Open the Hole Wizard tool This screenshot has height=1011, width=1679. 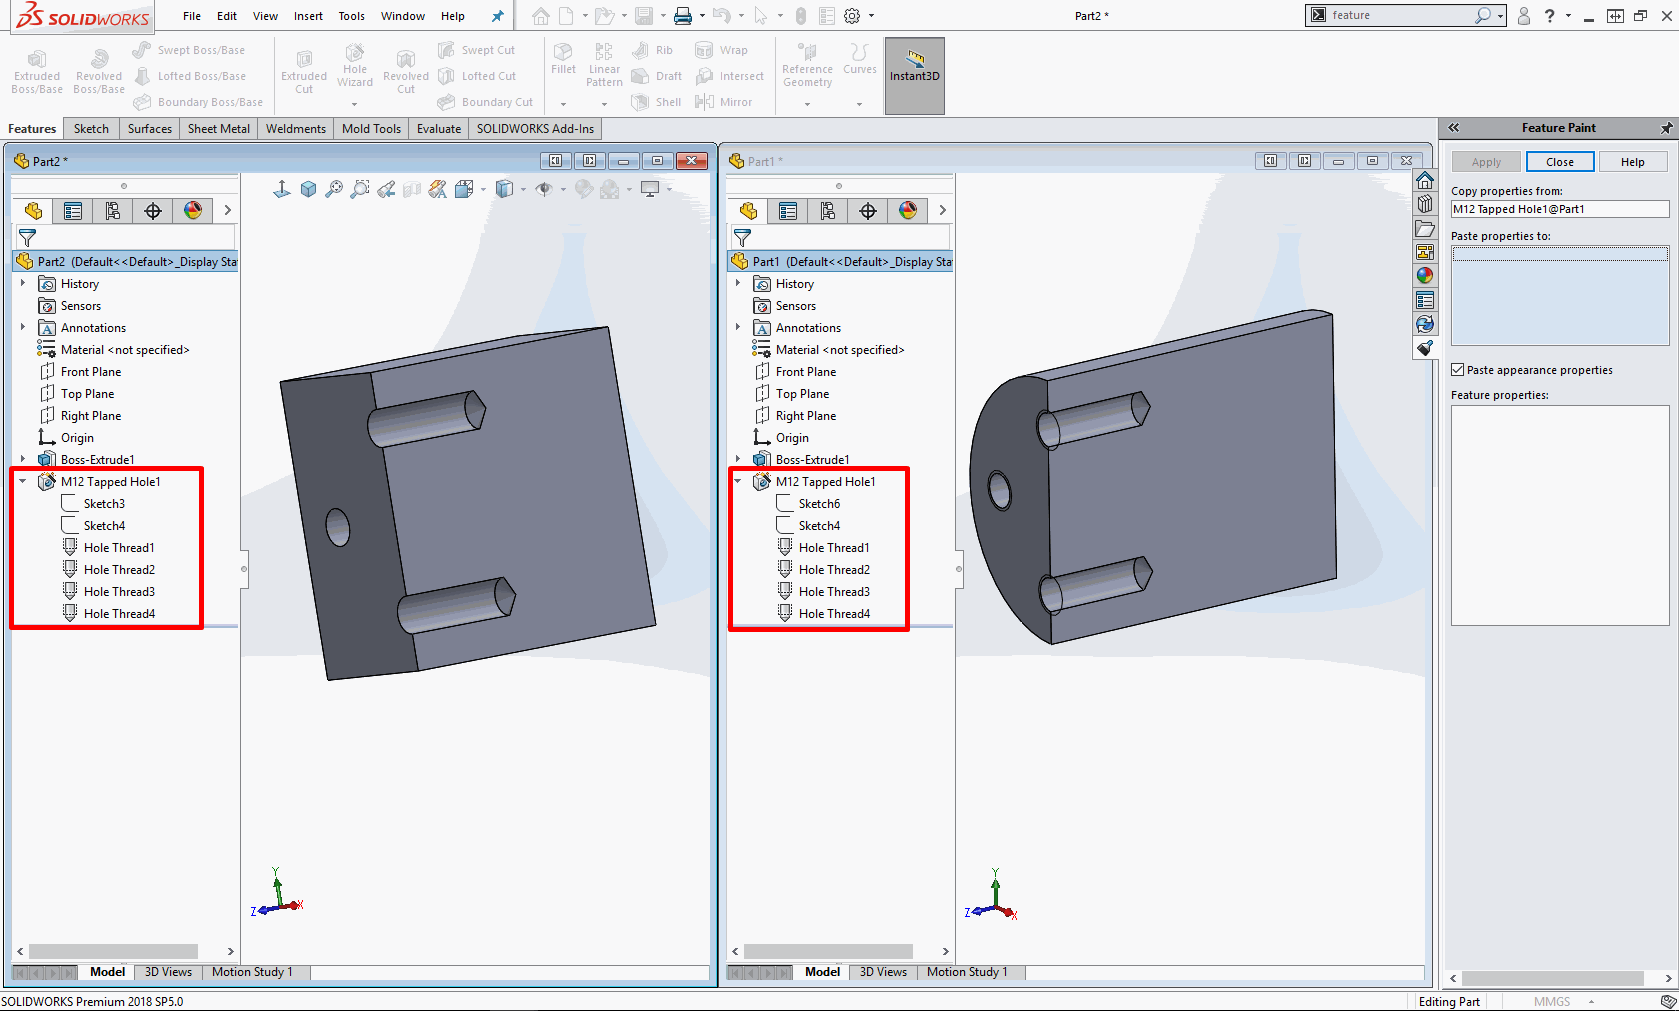tap(355, 66)
